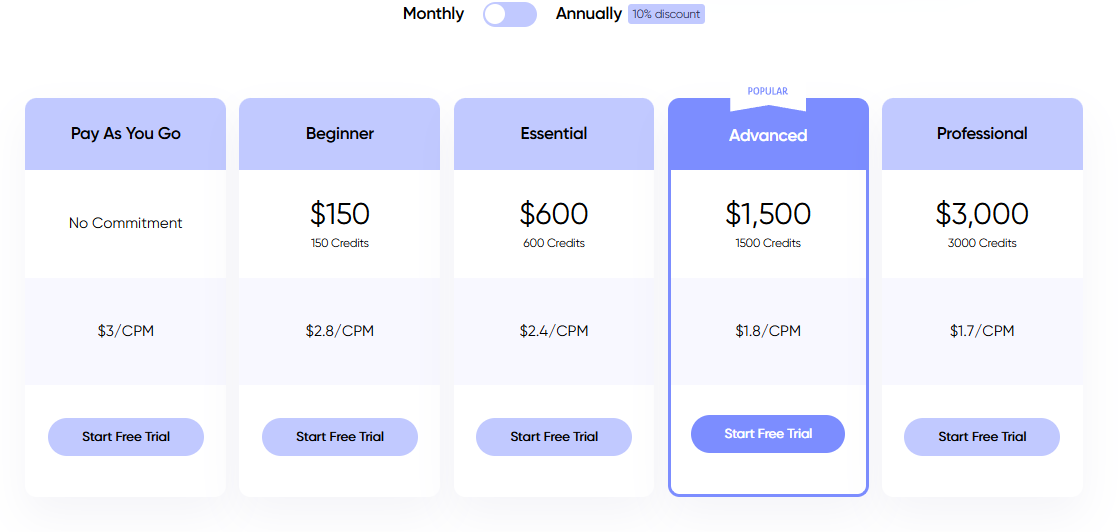
Task: Click the 10% discount badge
Action: point(666,14)
